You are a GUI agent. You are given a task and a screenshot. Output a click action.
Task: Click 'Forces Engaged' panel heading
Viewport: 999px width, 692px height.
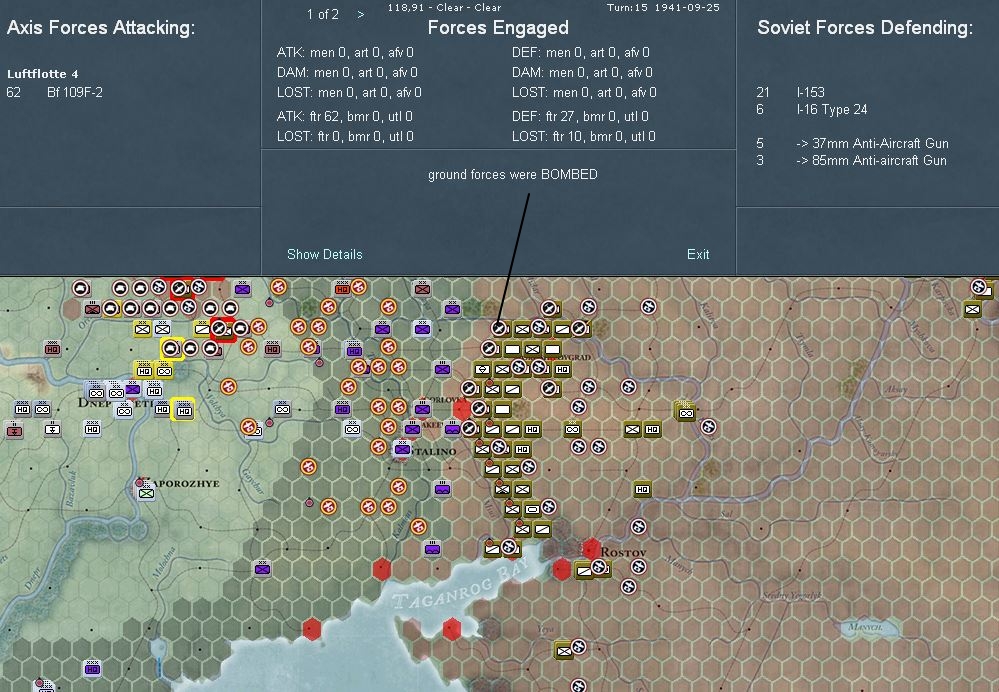point(498,27)
